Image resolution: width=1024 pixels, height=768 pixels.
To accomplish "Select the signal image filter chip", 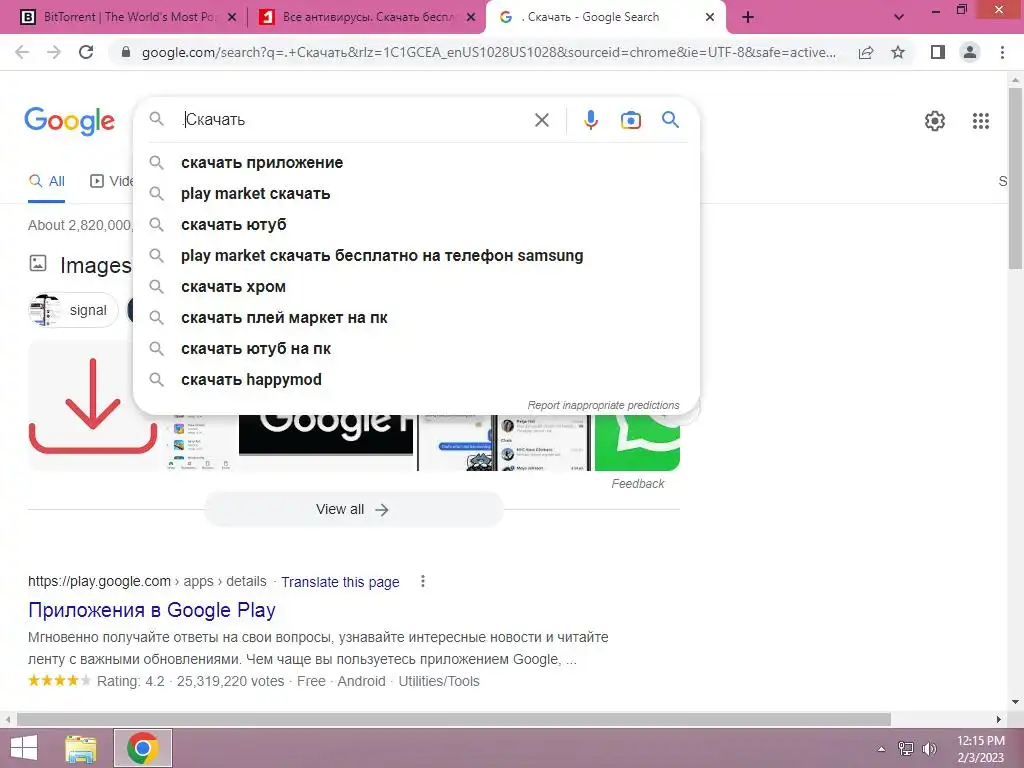I will pyautogui.click(x=72, y=310).
